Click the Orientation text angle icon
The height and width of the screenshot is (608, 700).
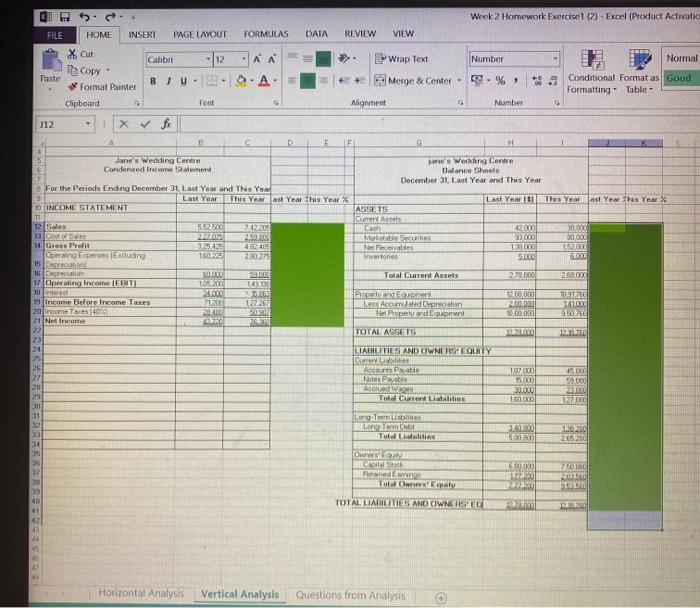pos(344,58)
